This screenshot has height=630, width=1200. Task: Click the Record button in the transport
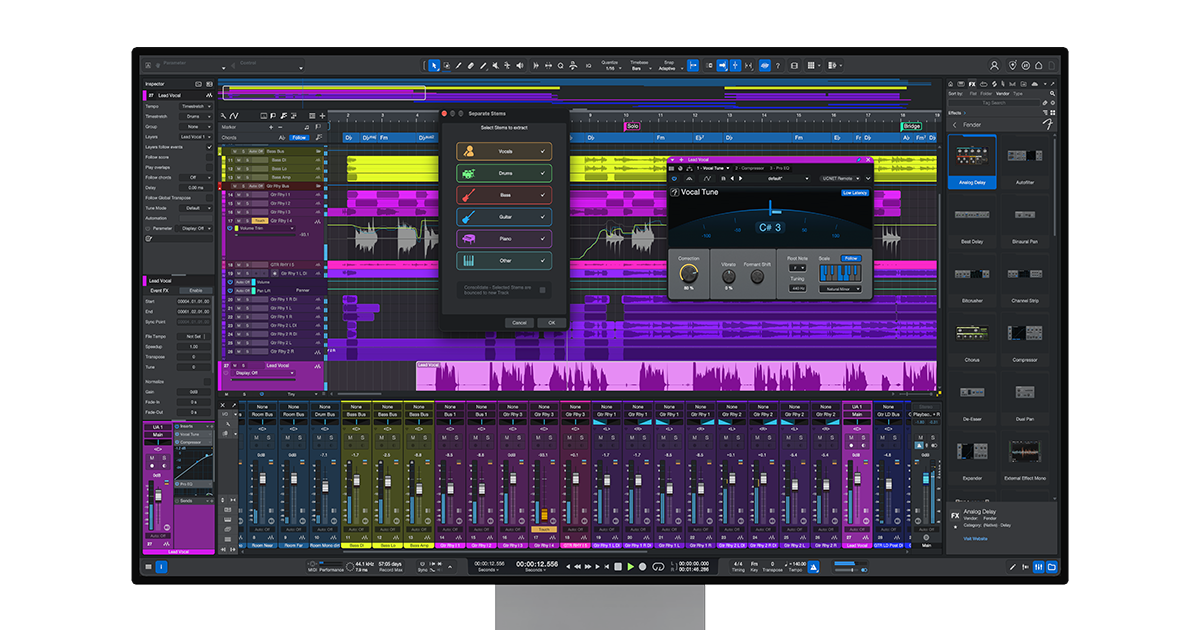pos(642,567)
